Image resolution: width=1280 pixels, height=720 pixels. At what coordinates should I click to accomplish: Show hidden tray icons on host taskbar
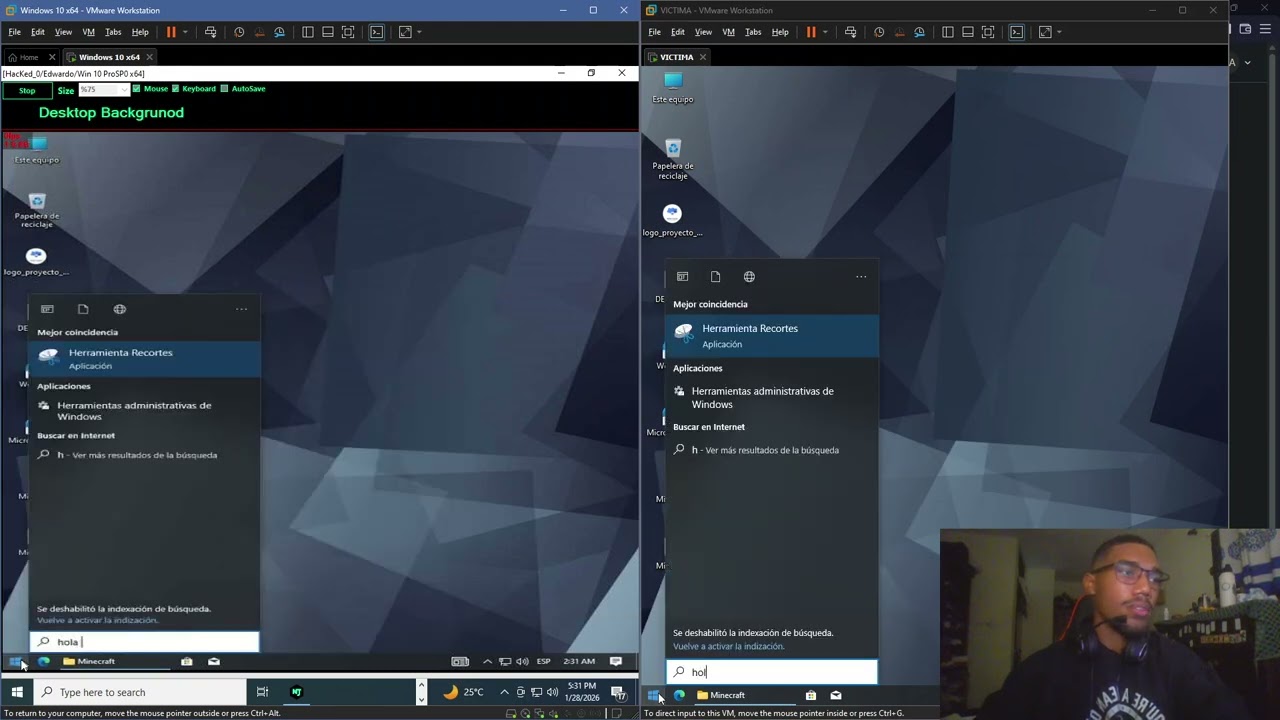504,692
